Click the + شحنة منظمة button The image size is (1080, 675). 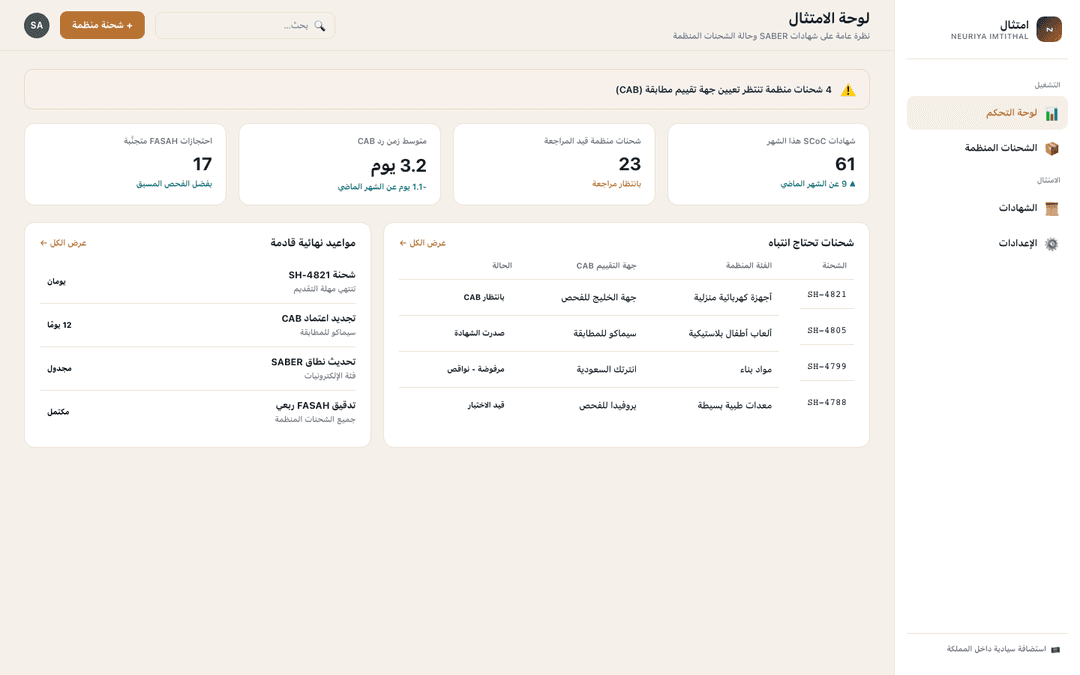[x=102, y=25]
